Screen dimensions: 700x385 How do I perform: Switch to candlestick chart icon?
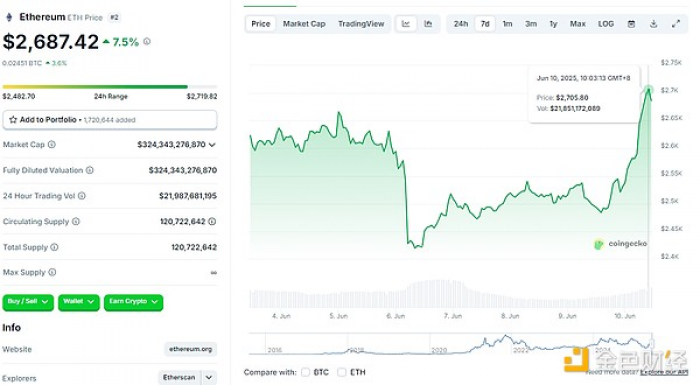pos(428,24)
